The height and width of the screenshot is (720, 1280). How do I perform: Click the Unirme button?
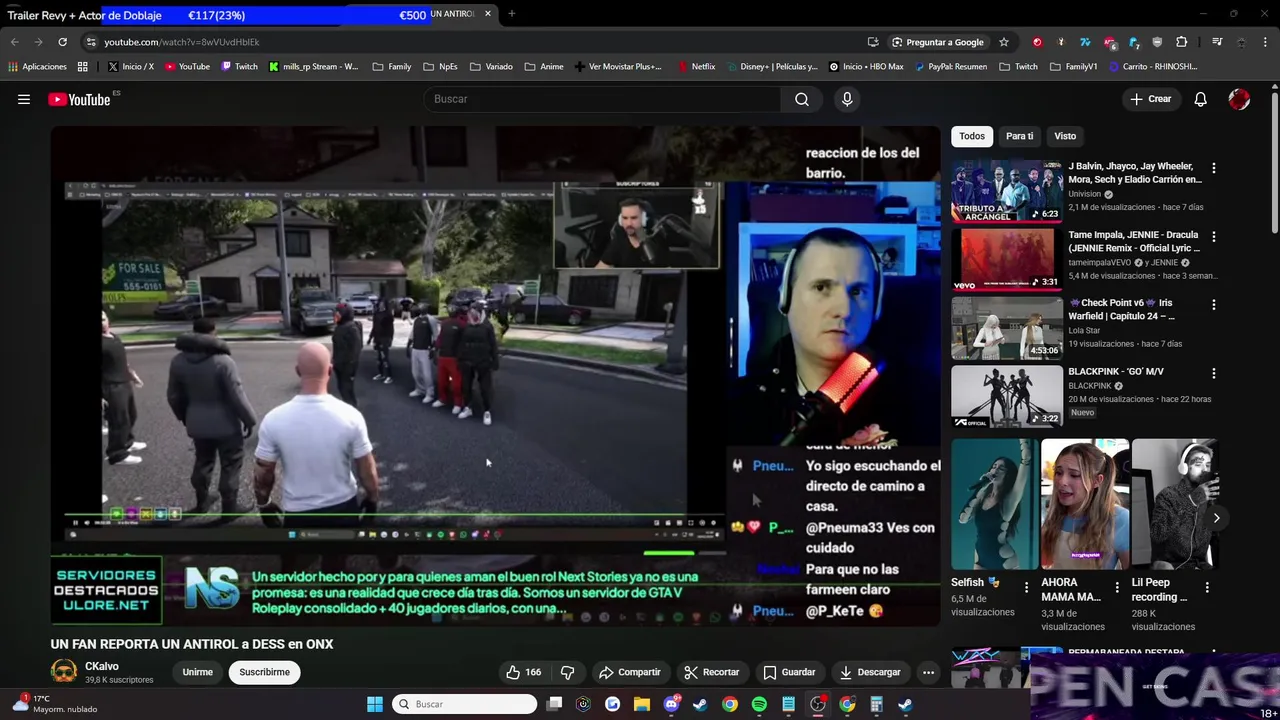197,672
